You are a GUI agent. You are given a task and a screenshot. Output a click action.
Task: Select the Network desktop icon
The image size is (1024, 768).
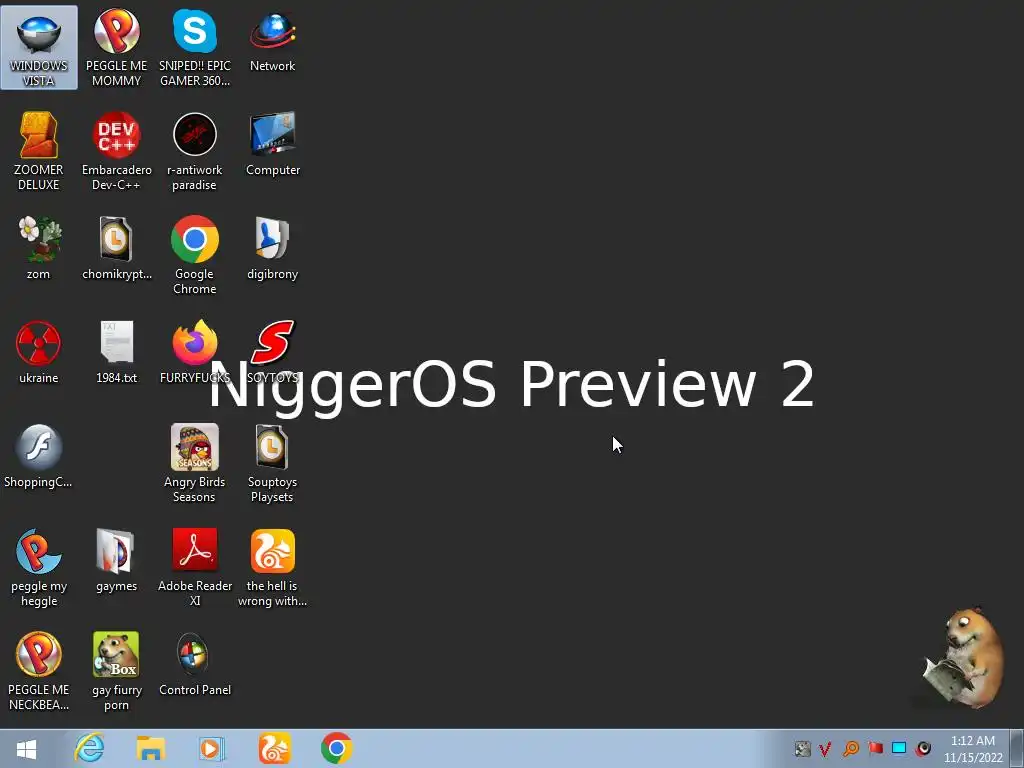(272, 40)
